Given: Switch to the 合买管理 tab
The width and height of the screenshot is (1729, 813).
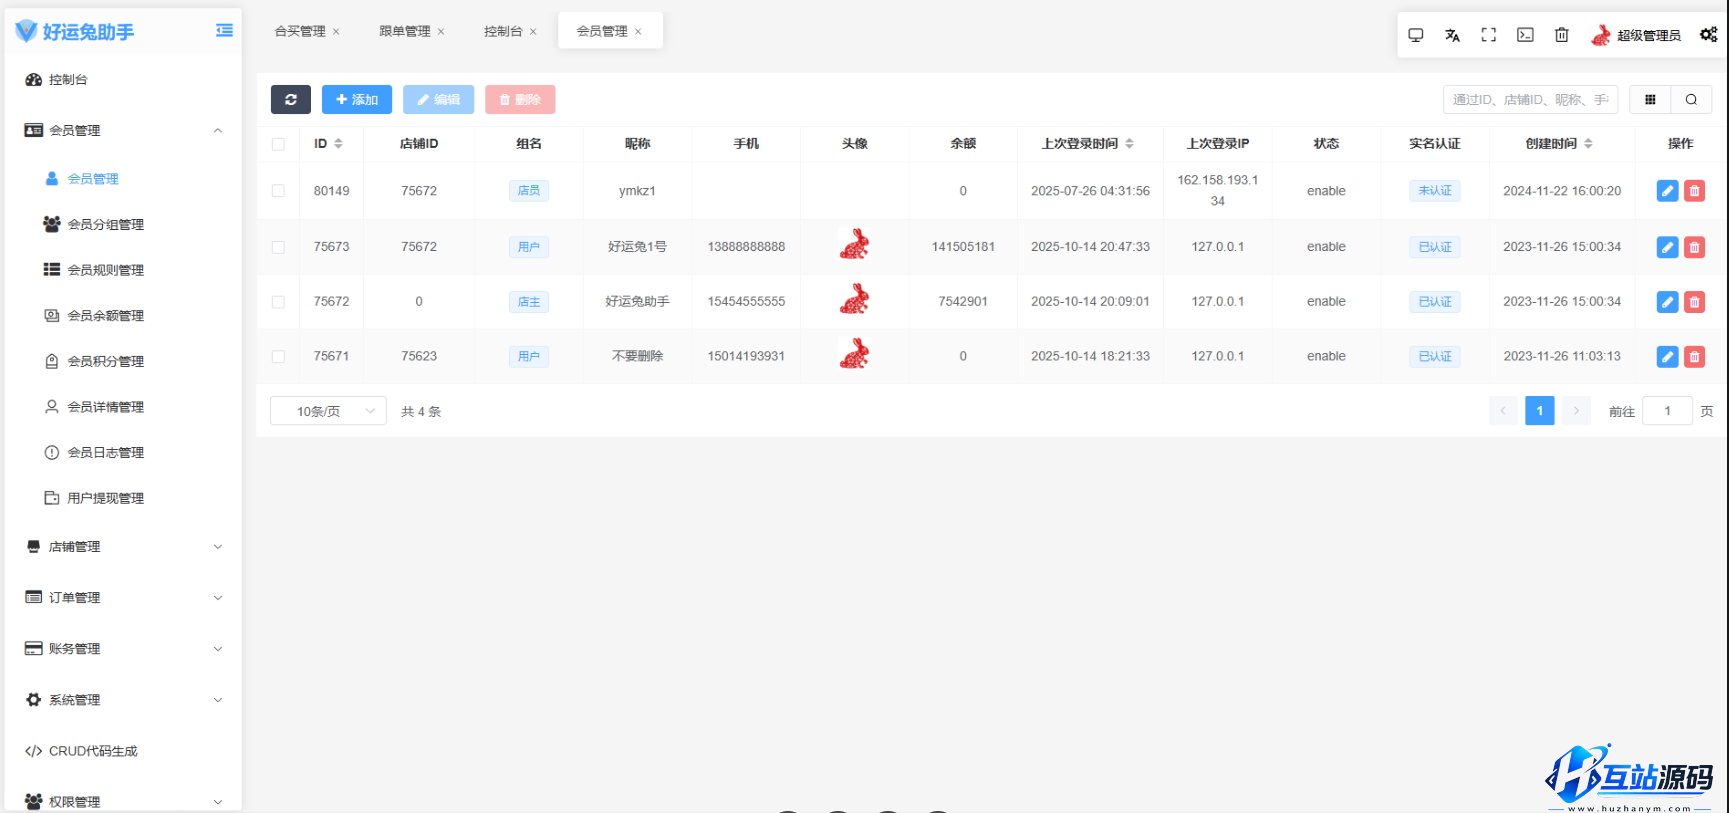Looking at the screenshot, I should (x=300, y=32).
